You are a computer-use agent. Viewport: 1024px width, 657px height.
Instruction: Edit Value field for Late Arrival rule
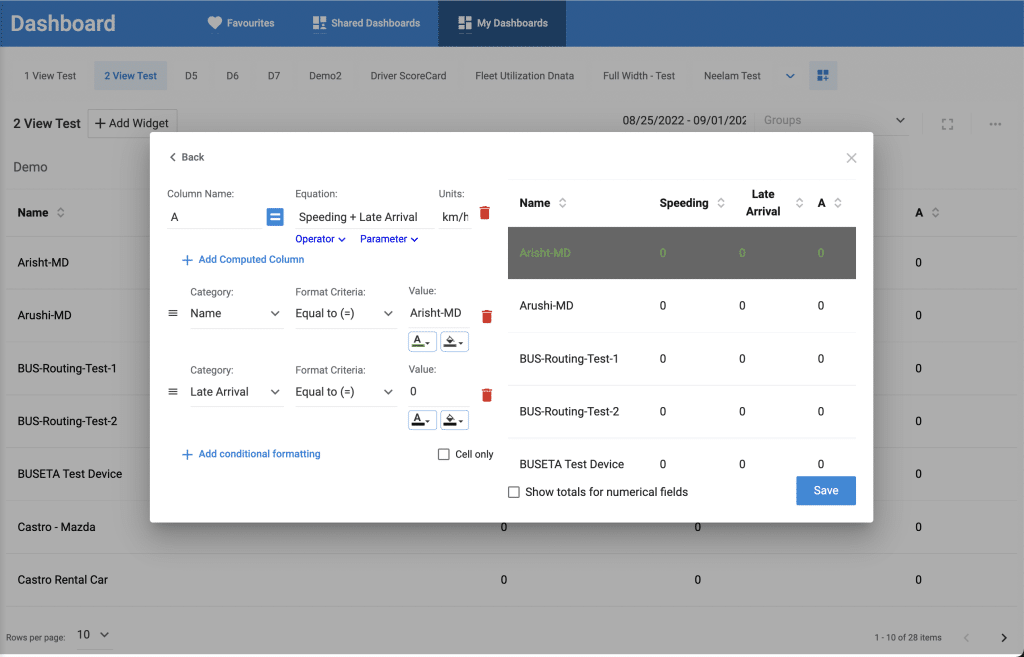[439, 391]
